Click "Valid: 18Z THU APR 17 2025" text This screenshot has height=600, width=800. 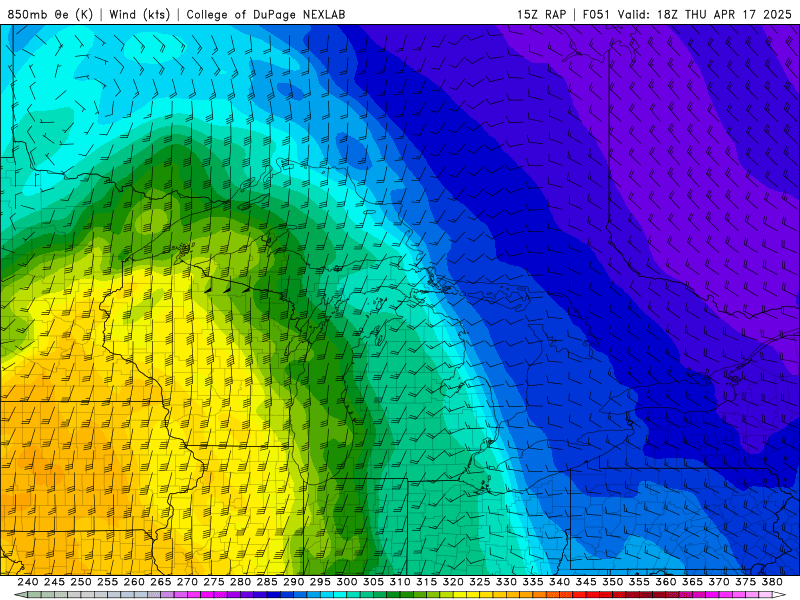(705, 14)
